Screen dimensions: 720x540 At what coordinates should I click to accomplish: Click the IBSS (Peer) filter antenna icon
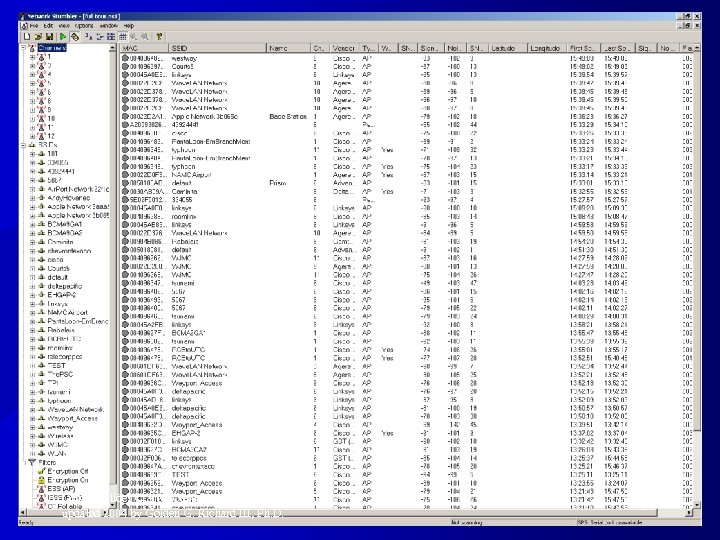(x=41, y=498)
